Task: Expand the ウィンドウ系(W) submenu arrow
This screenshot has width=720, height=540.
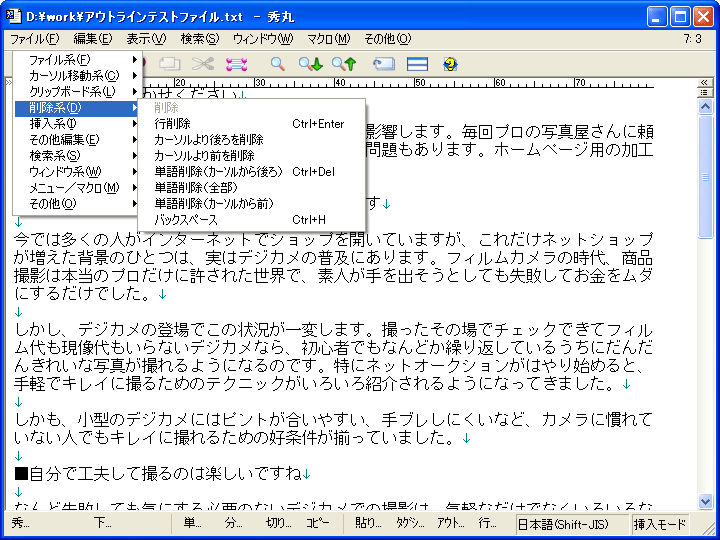Action: [x=135, y=172]
